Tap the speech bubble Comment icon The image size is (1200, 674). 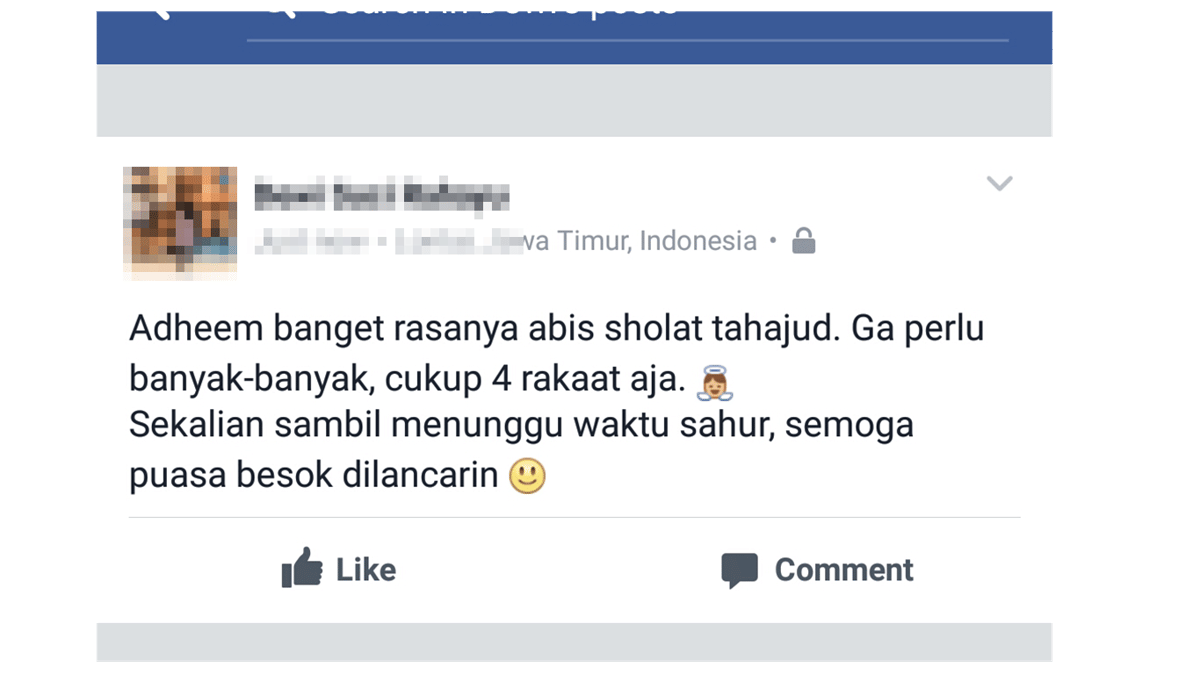pyautogui.click(x=739, y=570)
